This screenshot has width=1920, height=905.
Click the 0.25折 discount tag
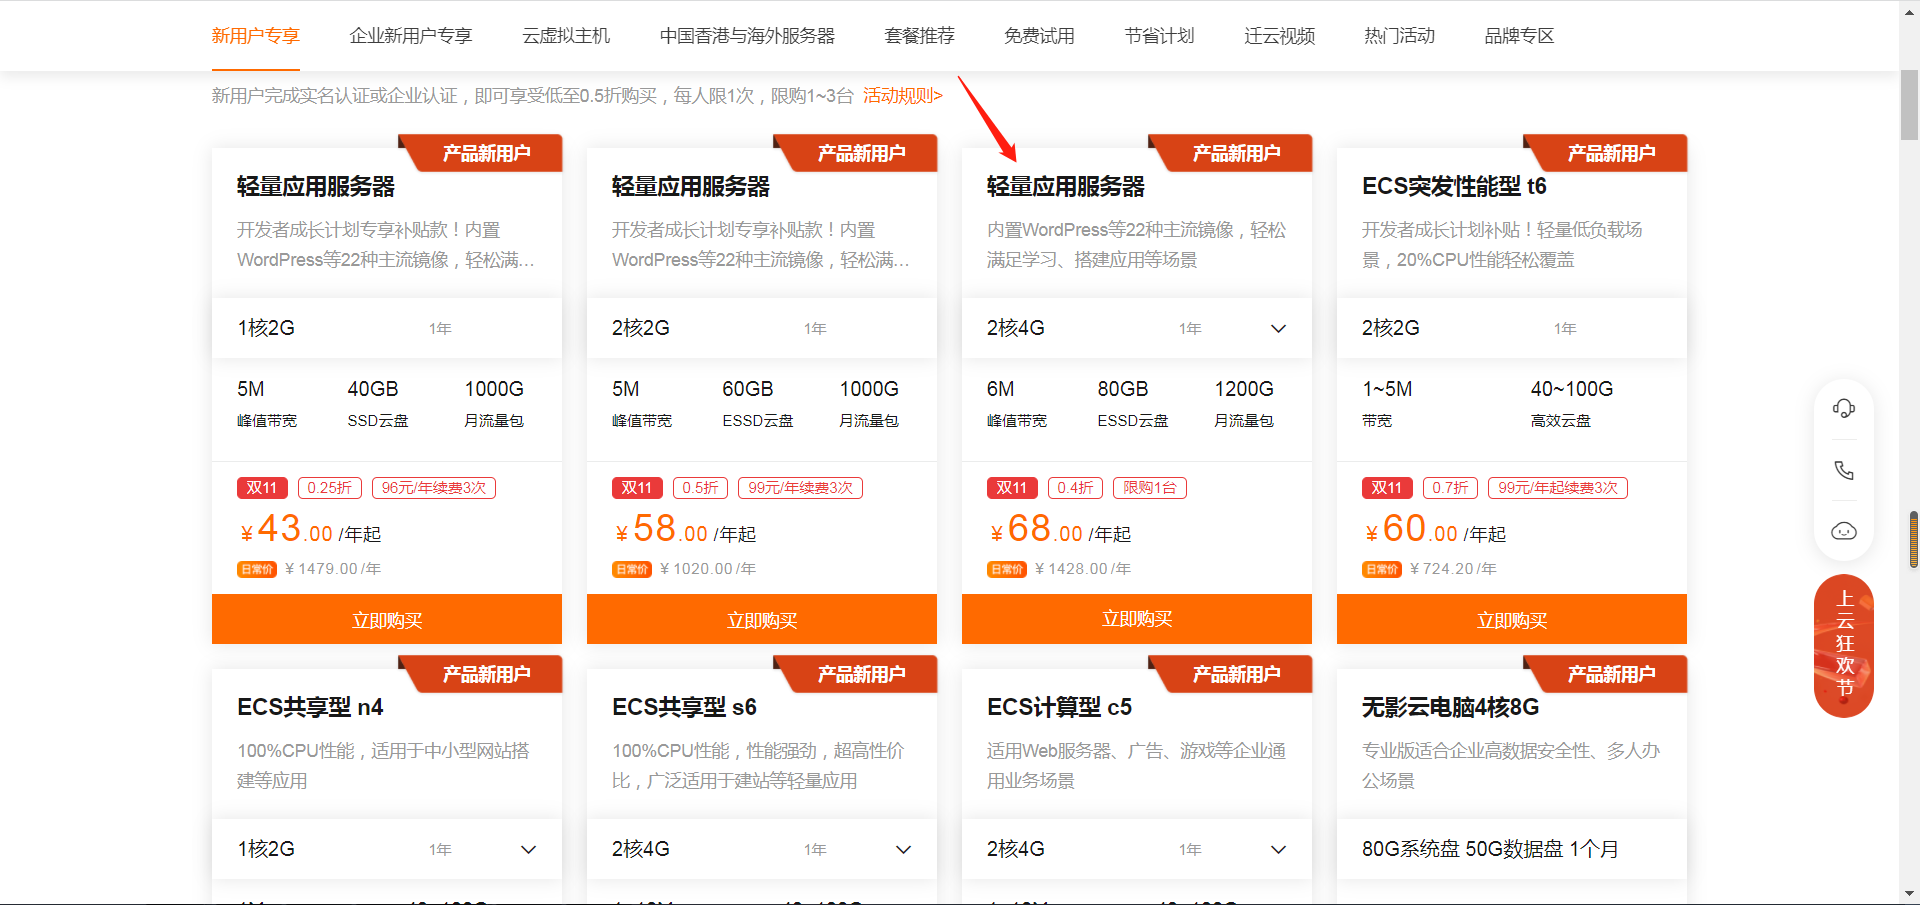click(x=330, y=488)
